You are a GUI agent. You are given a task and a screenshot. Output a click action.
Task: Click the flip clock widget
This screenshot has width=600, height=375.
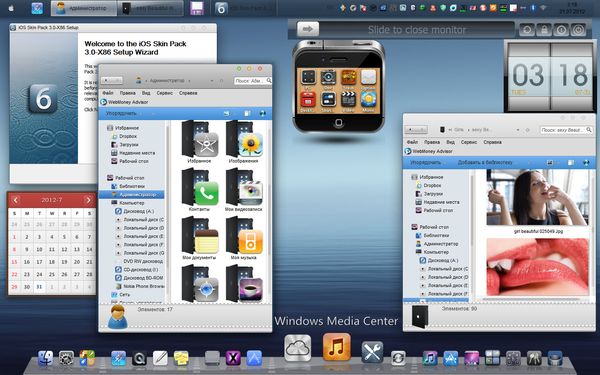550,76
